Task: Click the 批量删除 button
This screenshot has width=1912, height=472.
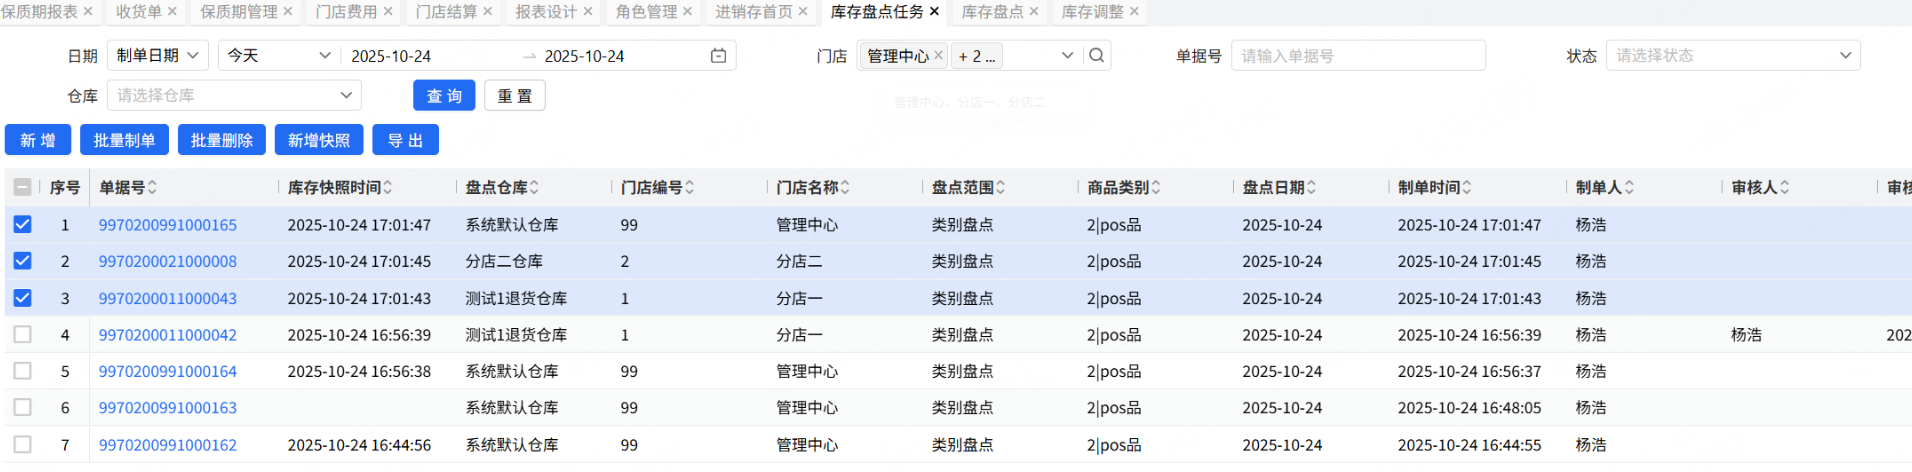Action: pos(222,140)
